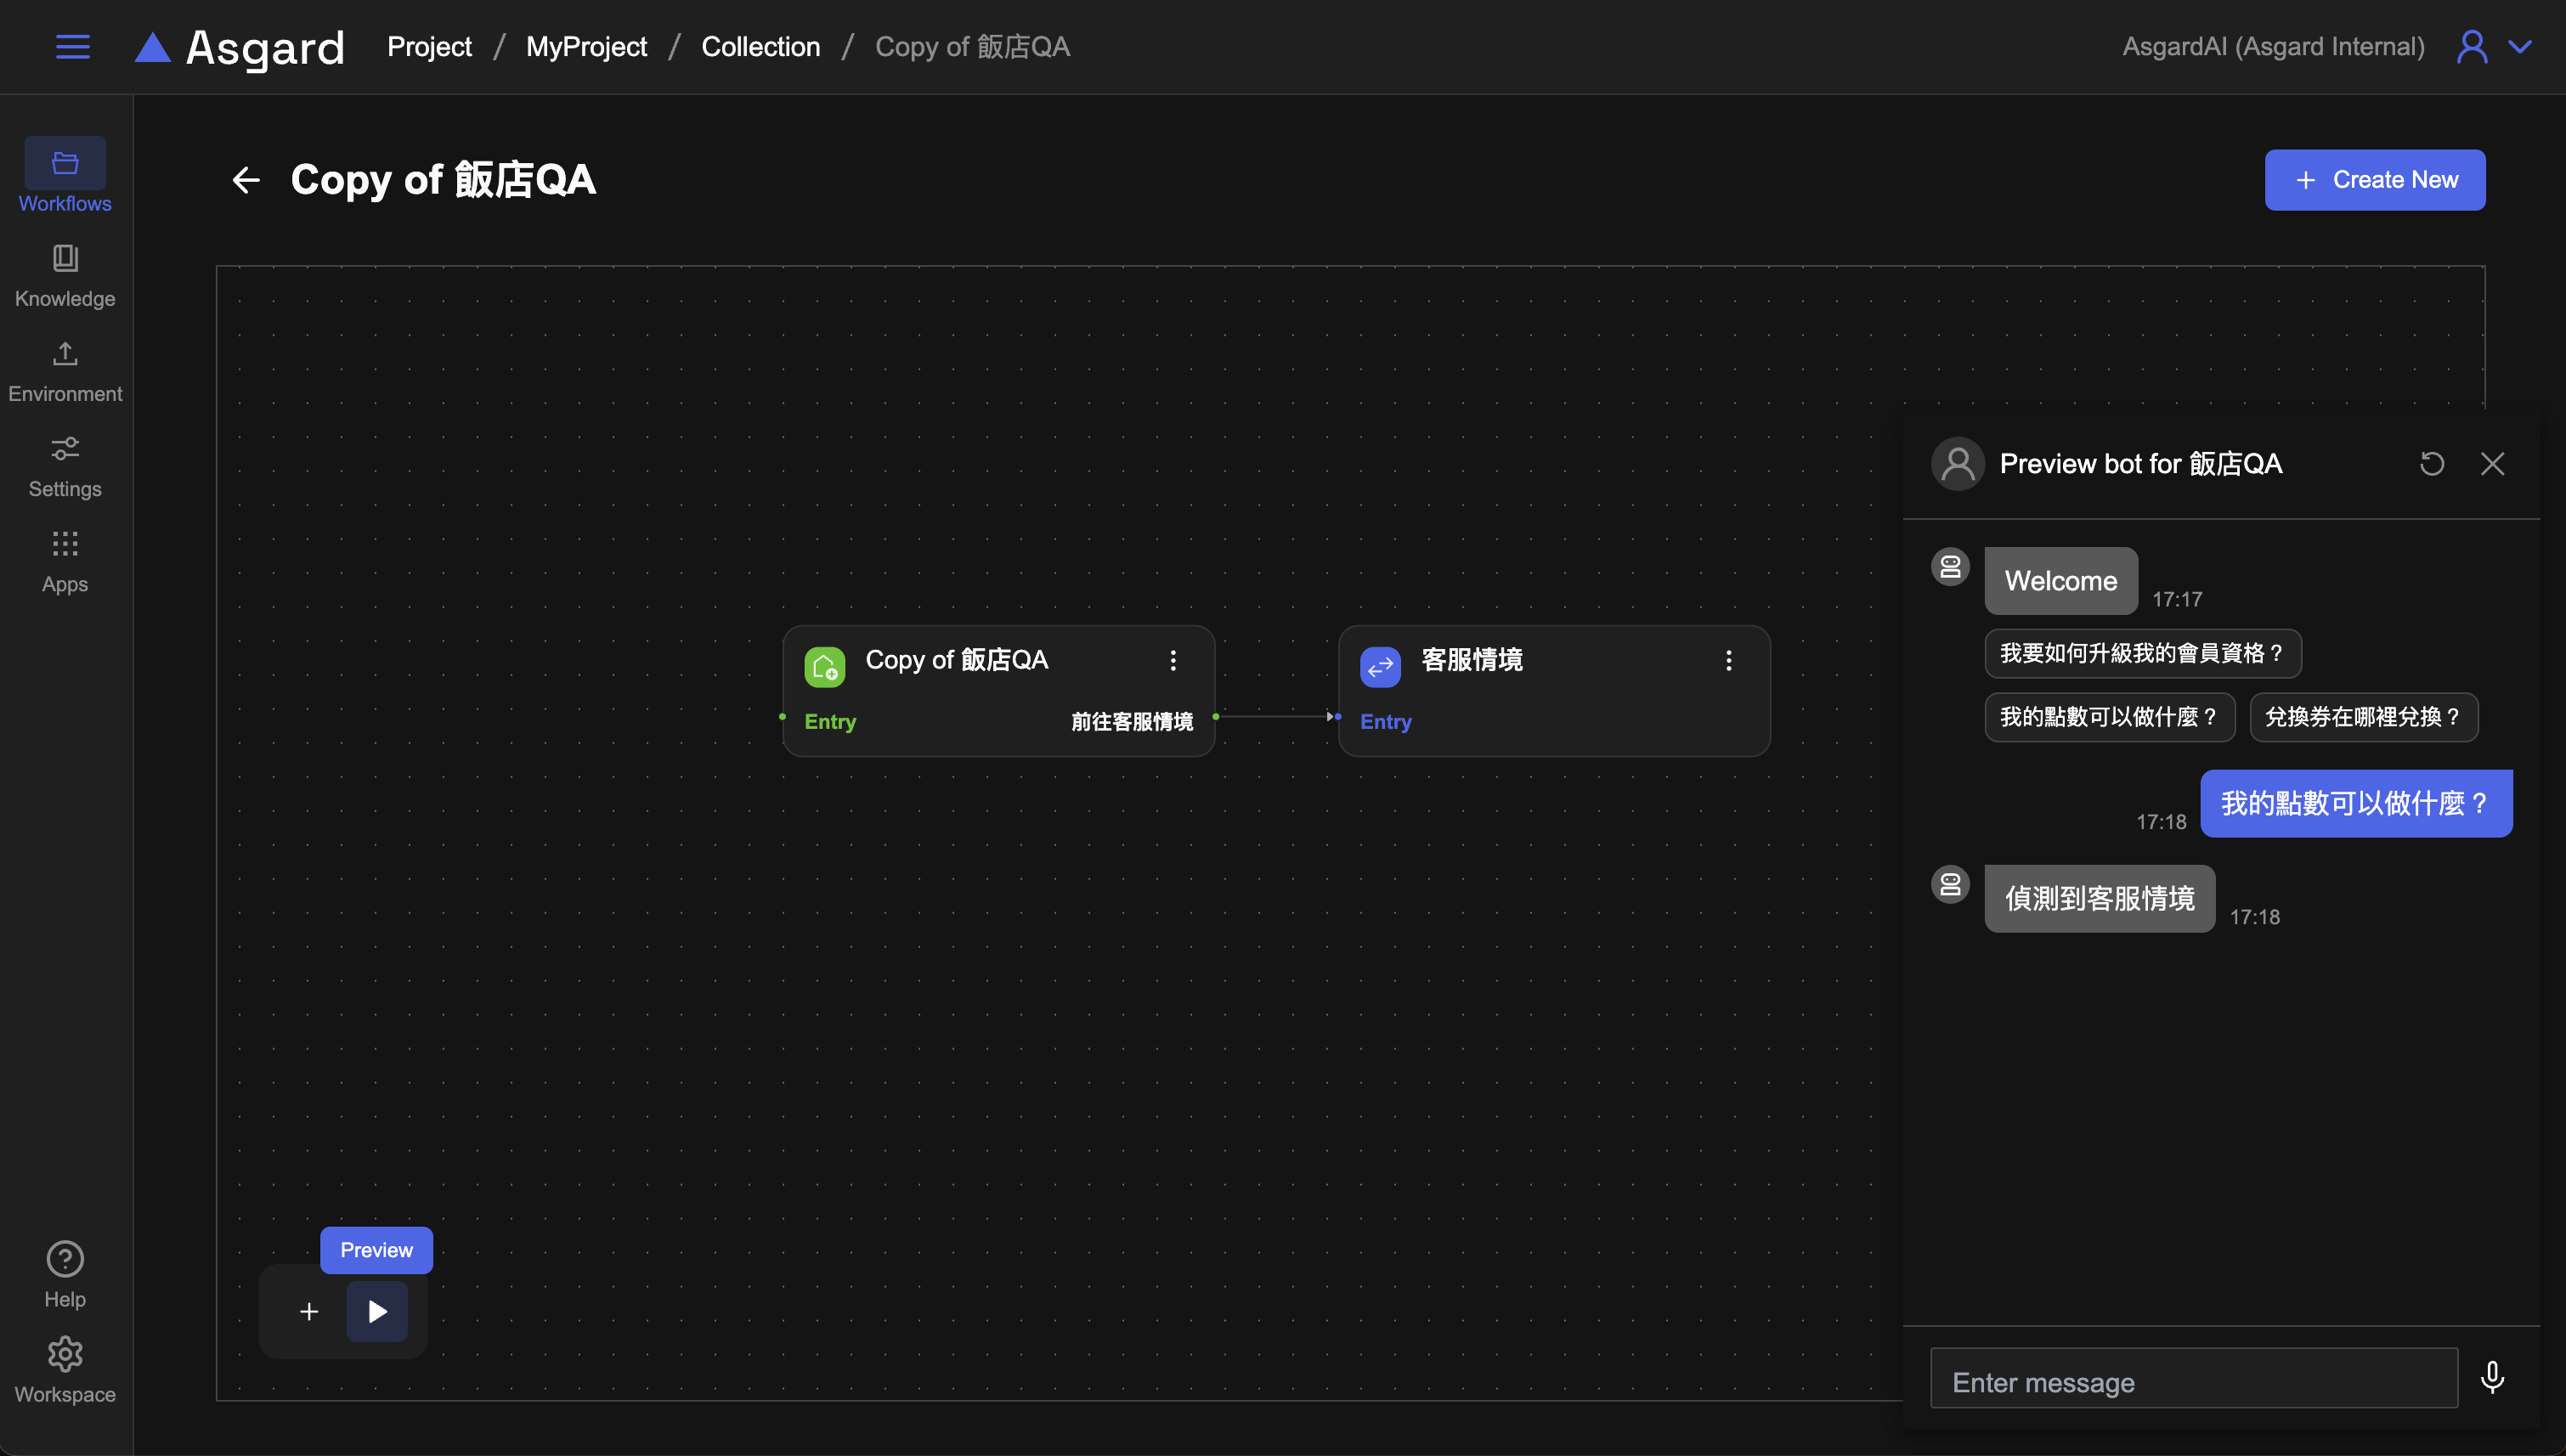Screen dimensions: 2566x1456
Task: Navigate to Collection breadcrumb
Action: point(760,47)
